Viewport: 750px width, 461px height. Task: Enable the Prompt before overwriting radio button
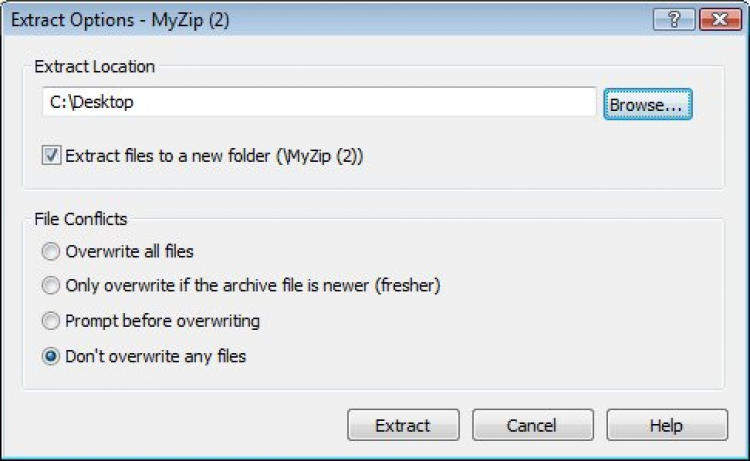point(51,321)
